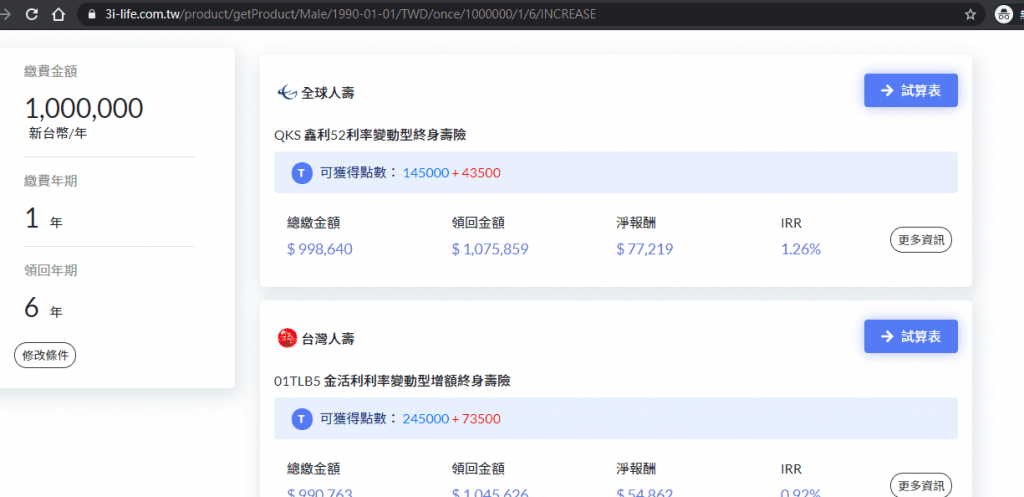Click the 繳費年期 label in sidebar
This screenshot has height=497, width=1024.
click(x=50, y=181)
